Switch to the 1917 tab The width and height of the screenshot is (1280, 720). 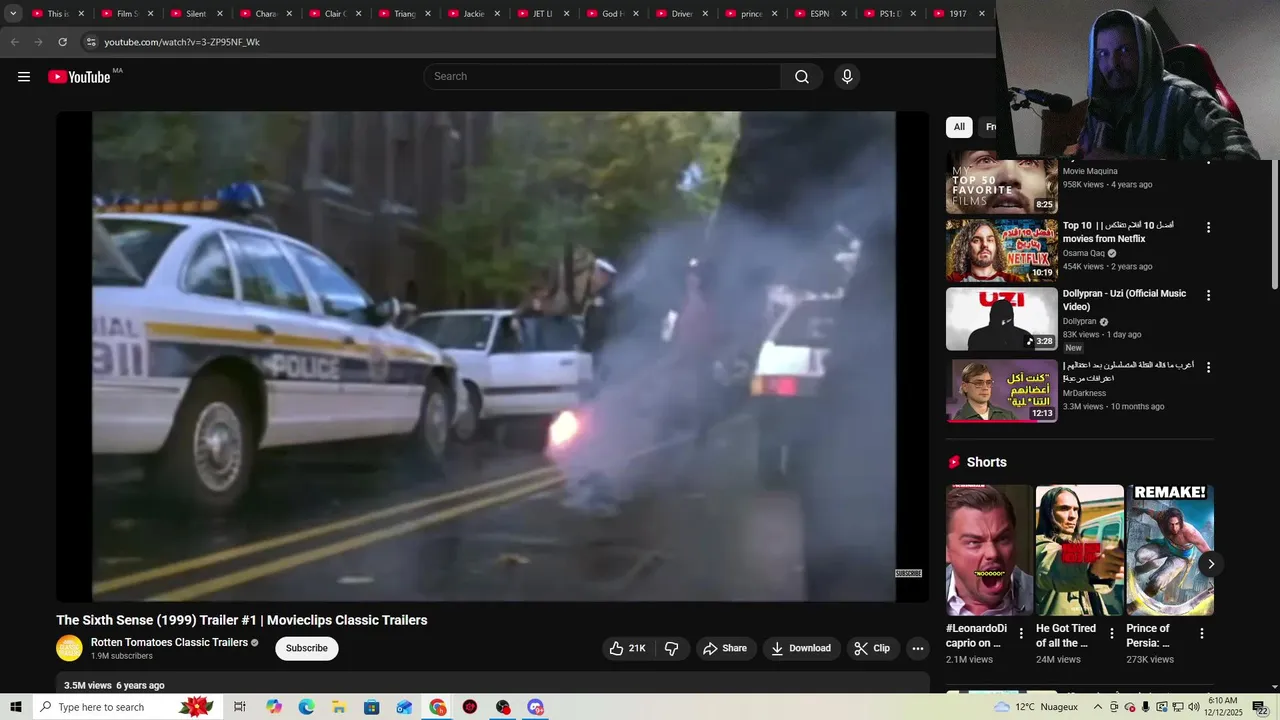click(958, 14)
